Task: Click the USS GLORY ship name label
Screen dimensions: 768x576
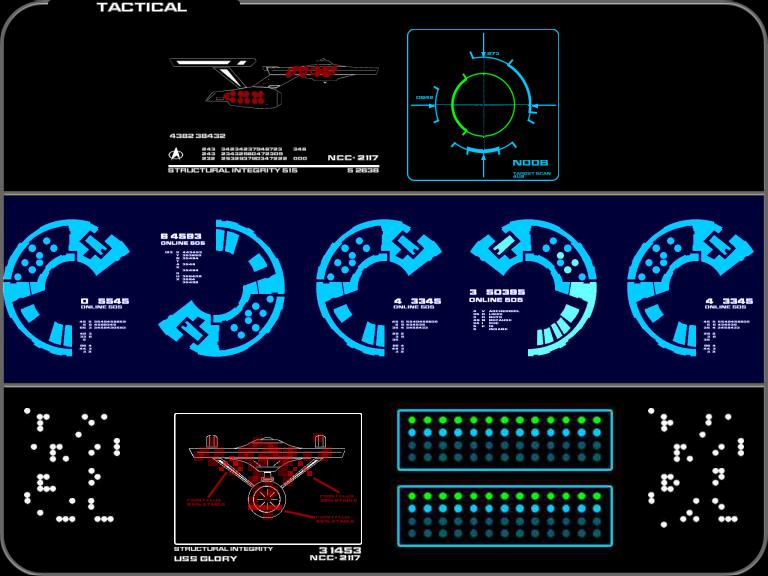Action: coord(205,558)
